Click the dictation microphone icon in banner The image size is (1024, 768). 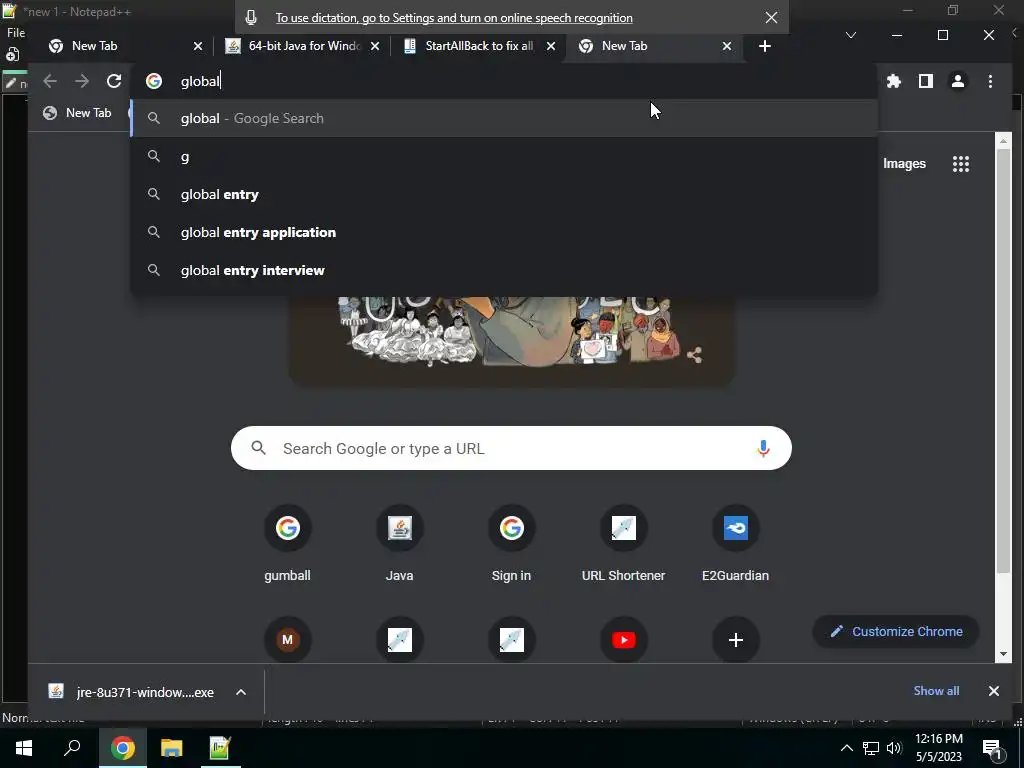251,18
